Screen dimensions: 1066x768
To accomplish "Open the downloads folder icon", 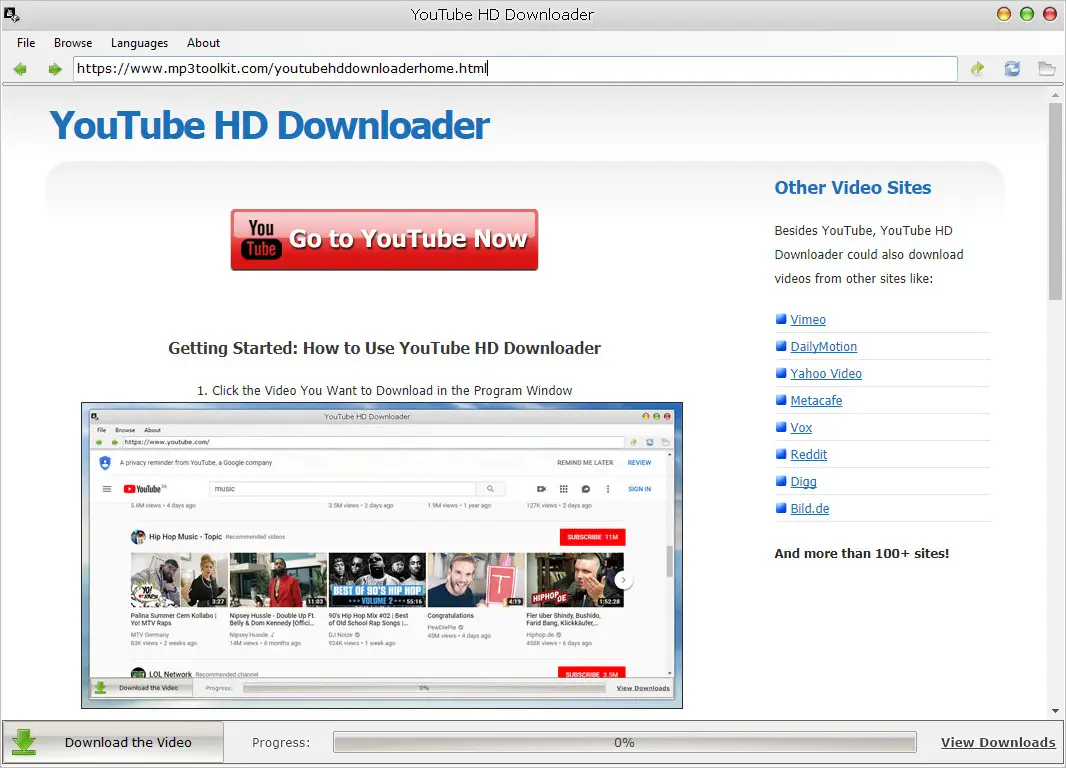I will (1047, 68).
